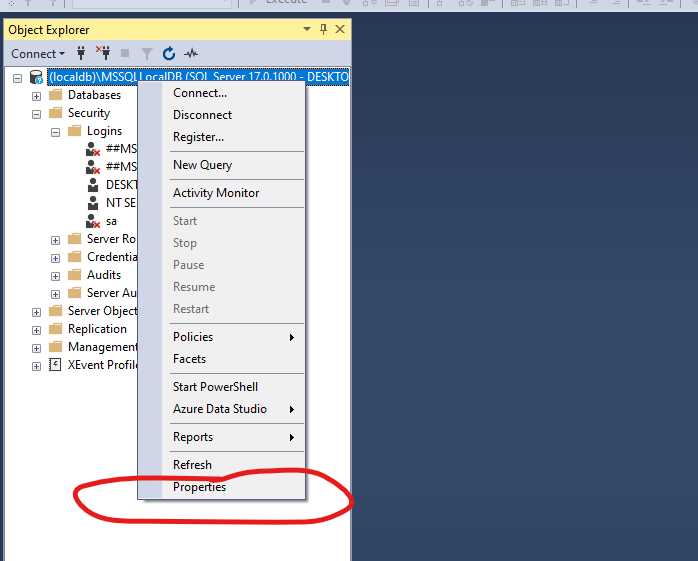Select the sa login icon
This screenshot has height=561, width=698.
pos(93,221)
